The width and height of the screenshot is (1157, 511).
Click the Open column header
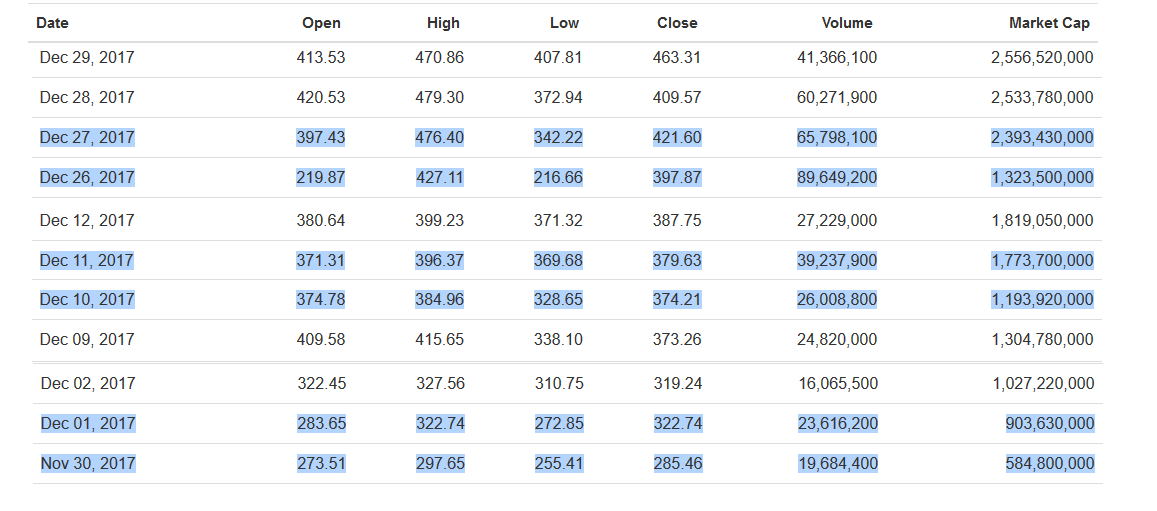click(321, 23)
